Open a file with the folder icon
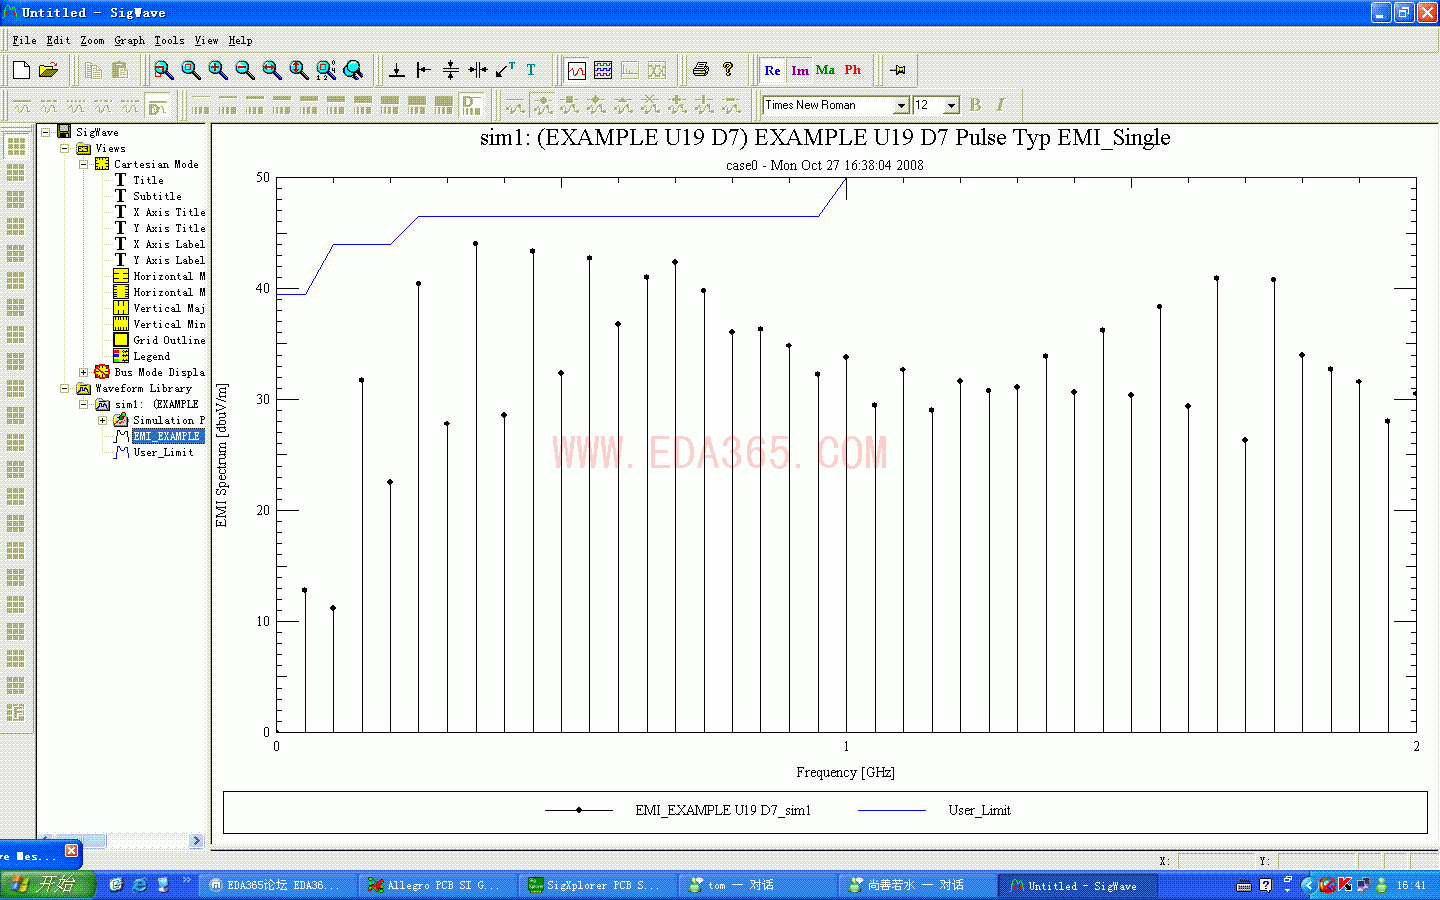 click(x=48, y=70)
